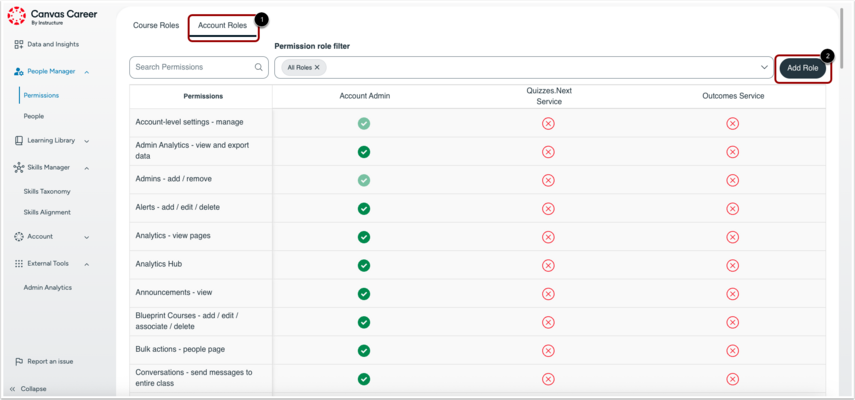The height and width of the screenshot is (400, 855).
Task: Click Account-level settings - manage permission name
Action: [189, 122]
